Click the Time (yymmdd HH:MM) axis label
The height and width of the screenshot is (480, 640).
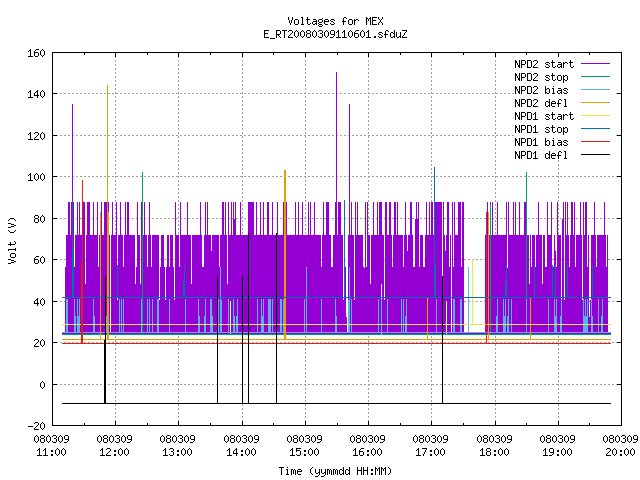click(335, 471)
